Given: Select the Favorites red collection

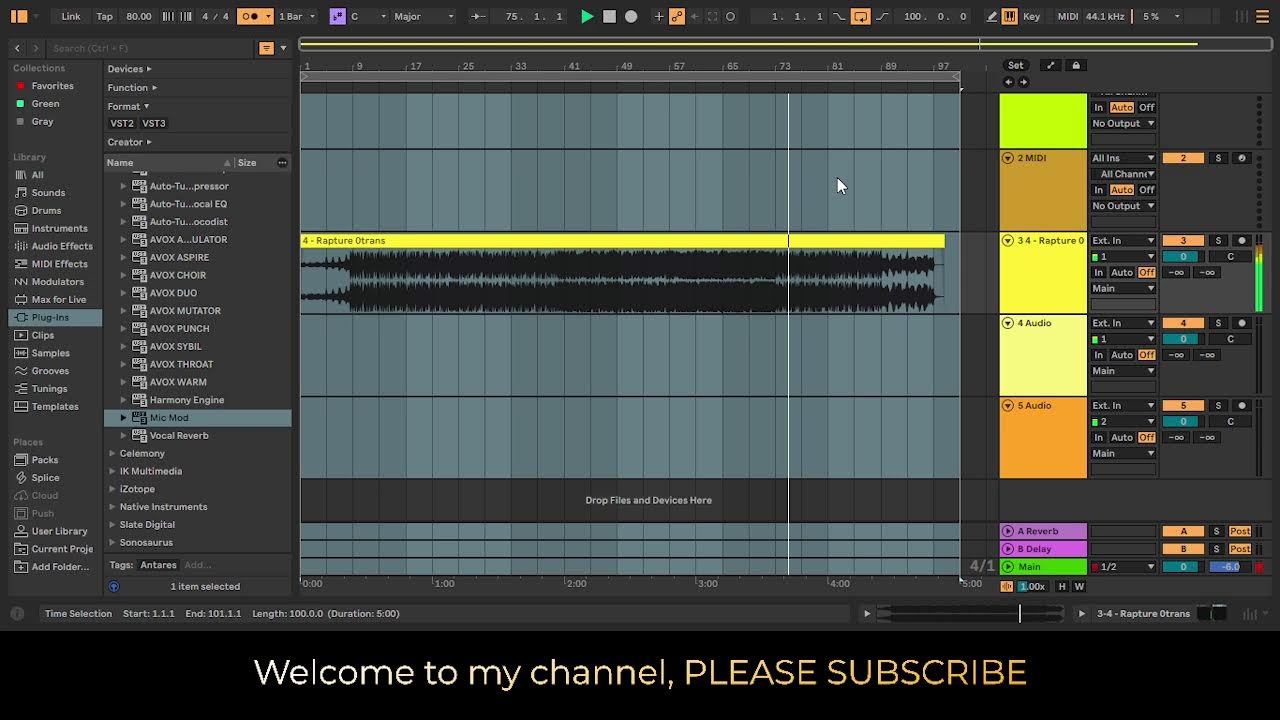Looking at the screenshot, I should [x=52, y=86].
